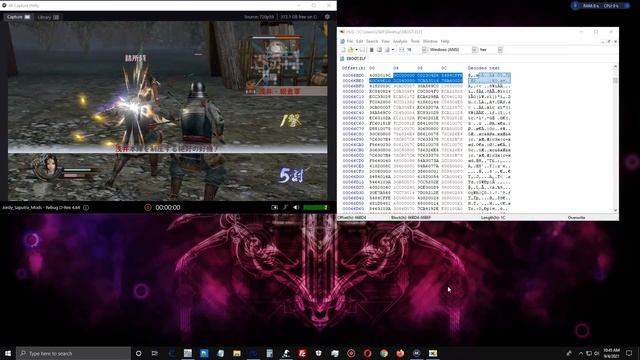This screenshot has width=640, height=360.
Task: Click the game preview video area
Action: coord(167,111)
